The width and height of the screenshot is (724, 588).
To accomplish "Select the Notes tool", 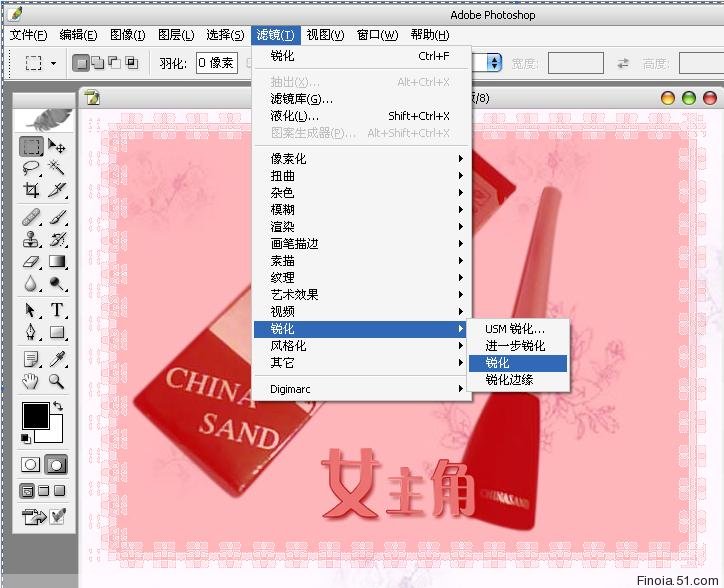I will point(31,359).
